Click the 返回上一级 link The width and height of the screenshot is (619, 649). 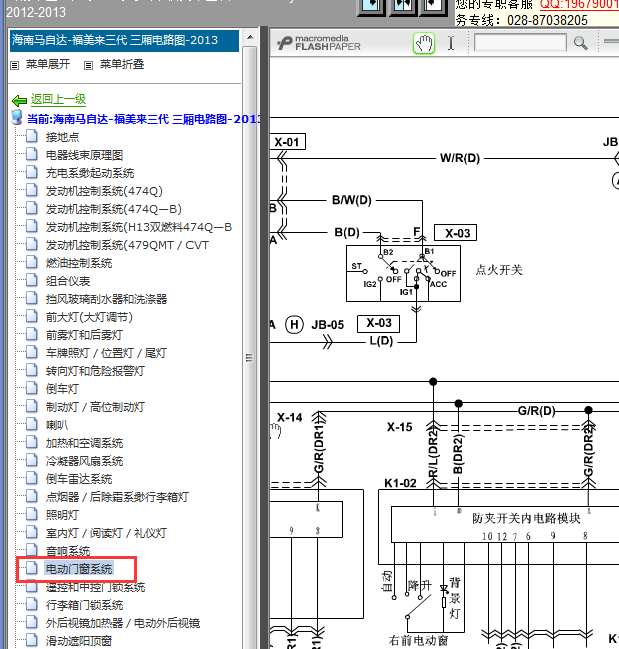point(58,99)
